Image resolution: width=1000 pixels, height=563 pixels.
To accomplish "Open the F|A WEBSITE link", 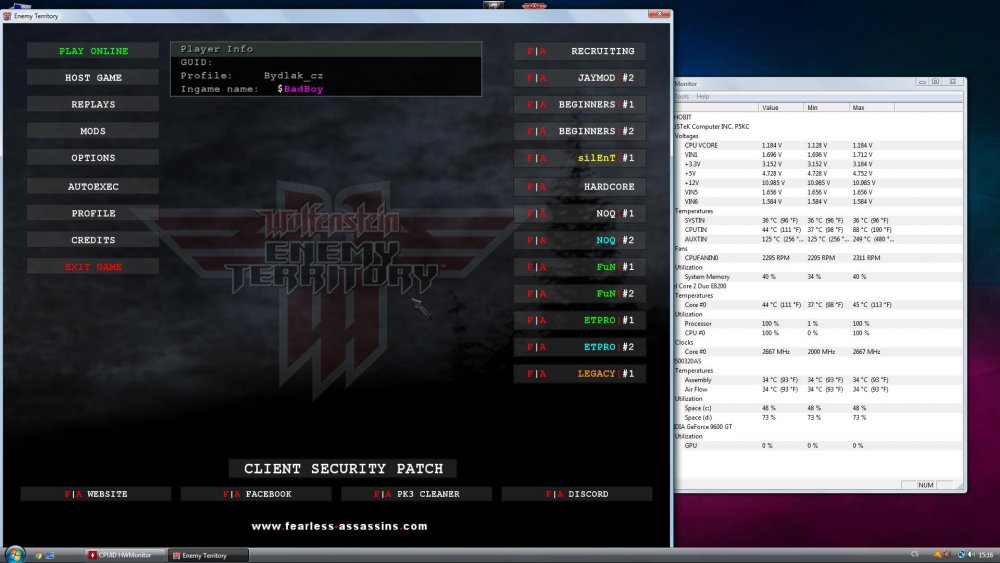I will coord(96,494).
